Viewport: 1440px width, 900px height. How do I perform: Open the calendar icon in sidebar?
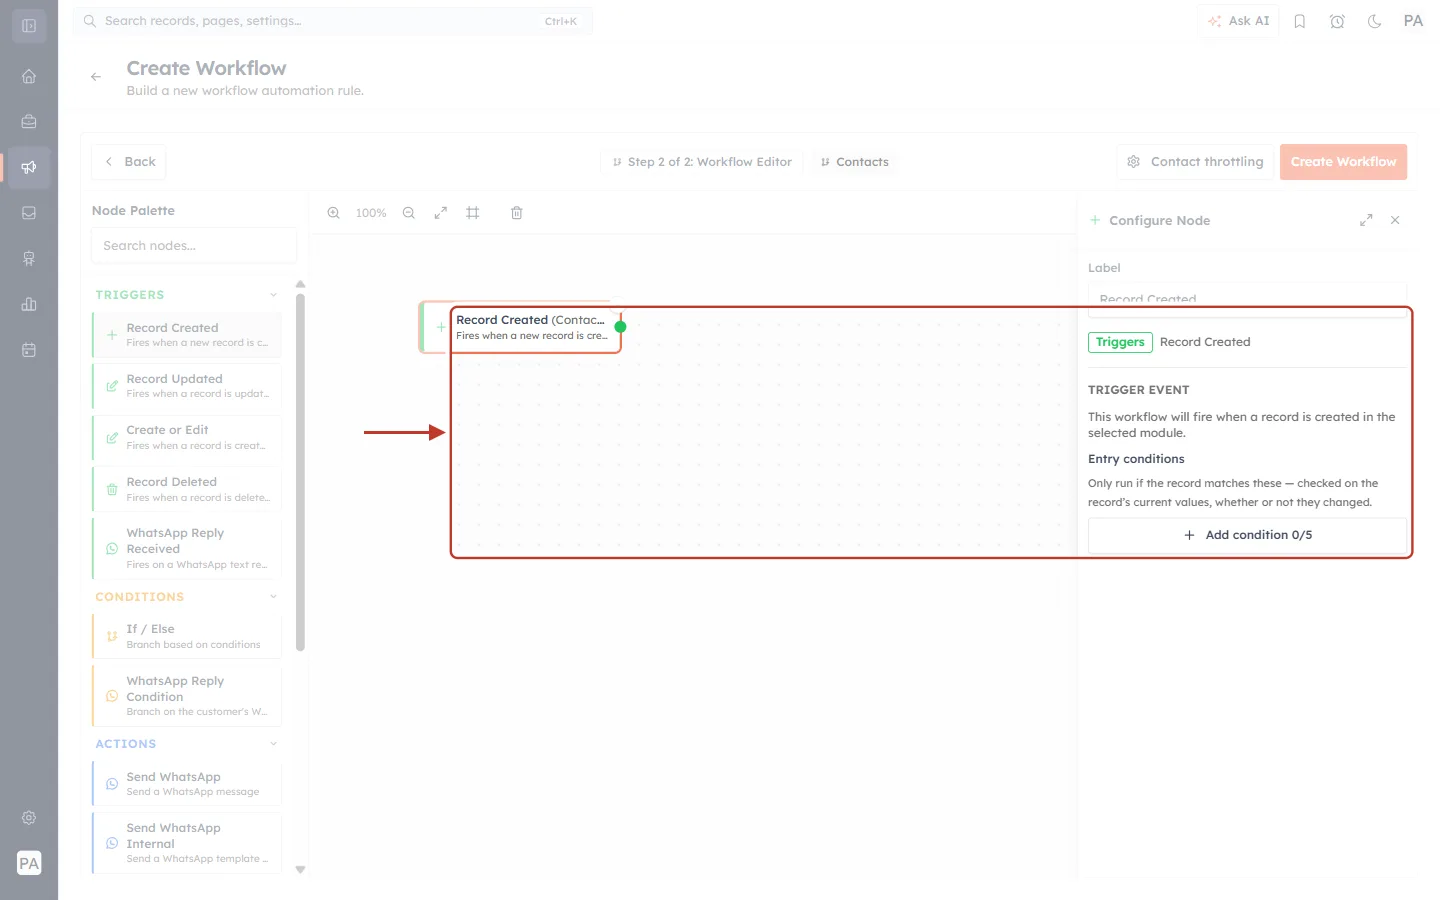point(29,350)
